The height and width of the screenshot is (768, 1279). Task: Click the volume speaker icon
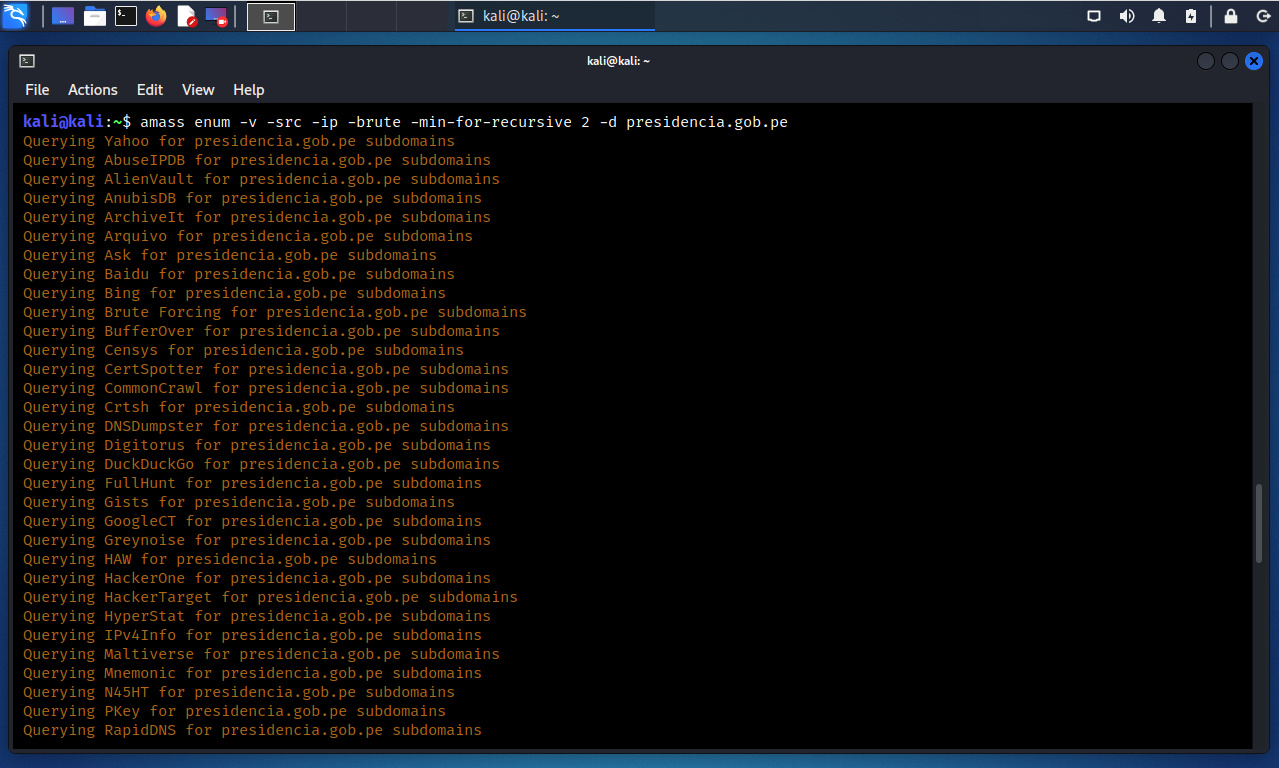[1127, 16]
